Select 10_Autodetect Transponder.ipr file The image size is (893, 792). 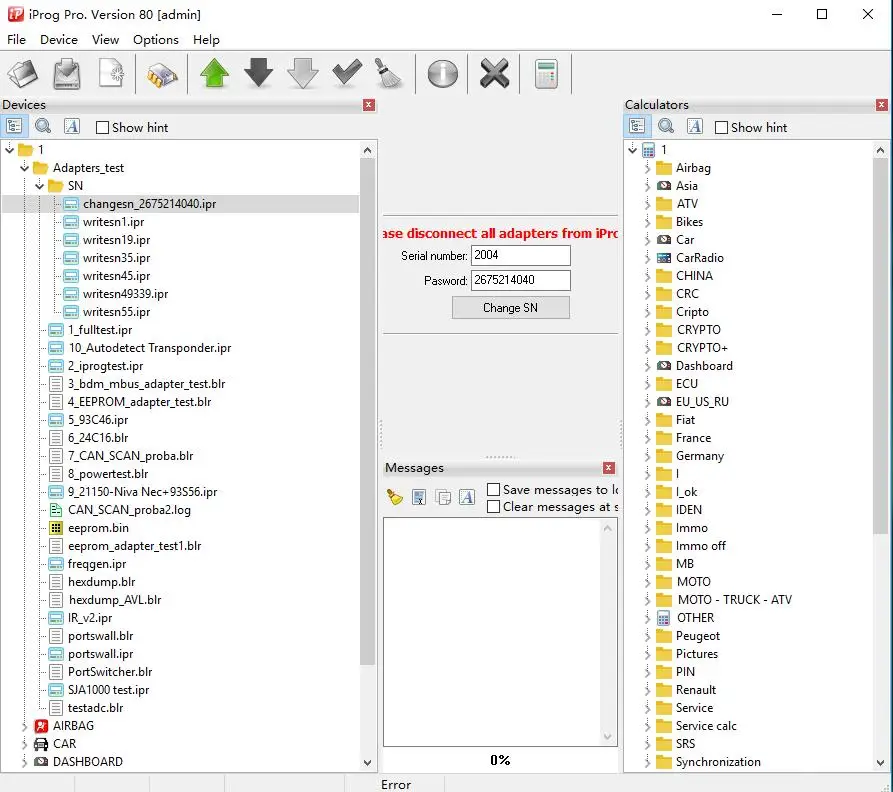[150, 348]
